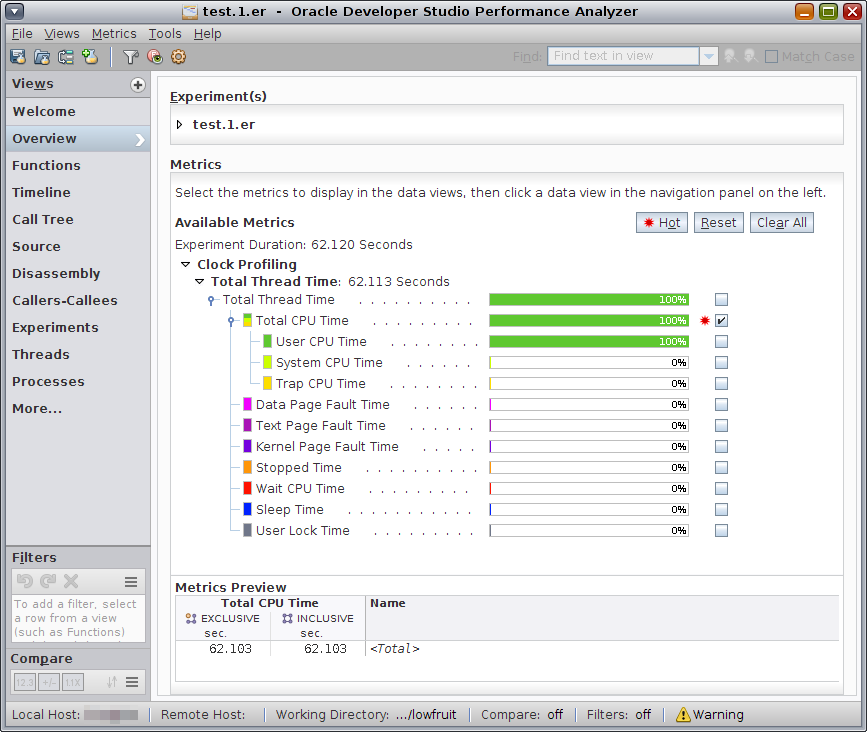Expand the test.1.er experiment node
Image resolution: width=867 pixels, height=732 pixels.
click(x=179, y=124)
